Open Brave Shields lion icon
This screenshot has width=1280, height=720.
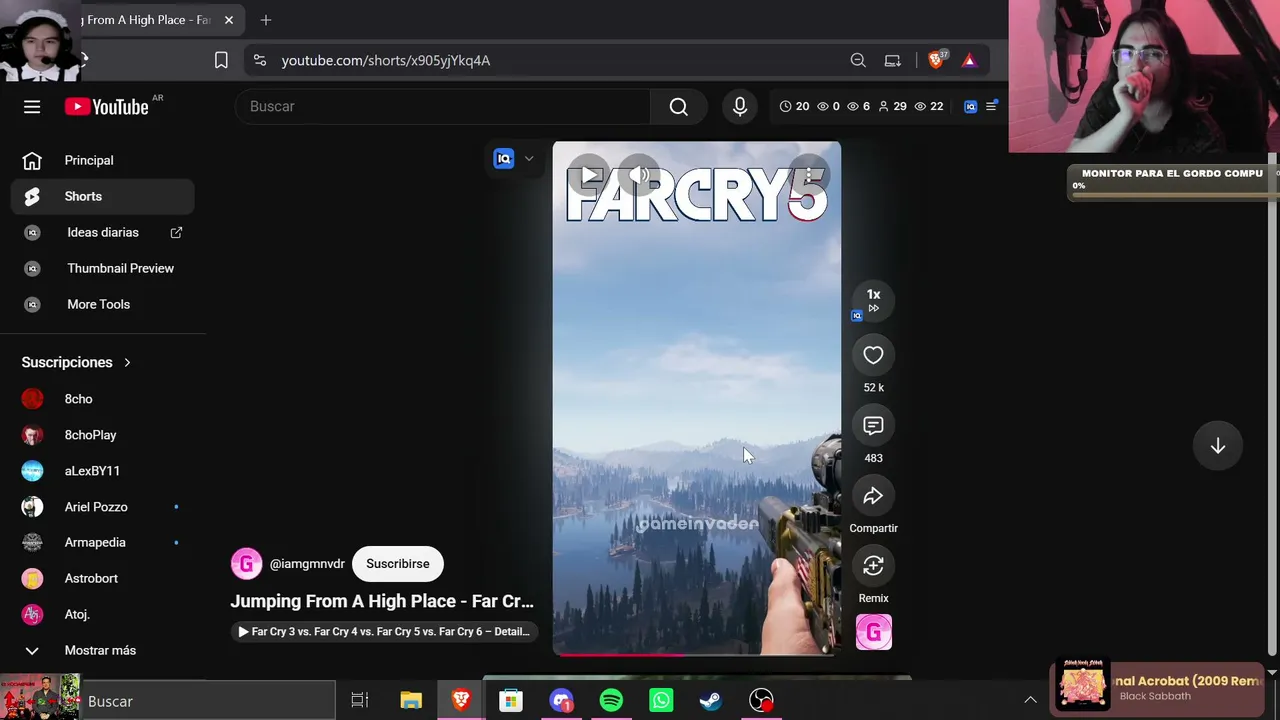[937, 60]
